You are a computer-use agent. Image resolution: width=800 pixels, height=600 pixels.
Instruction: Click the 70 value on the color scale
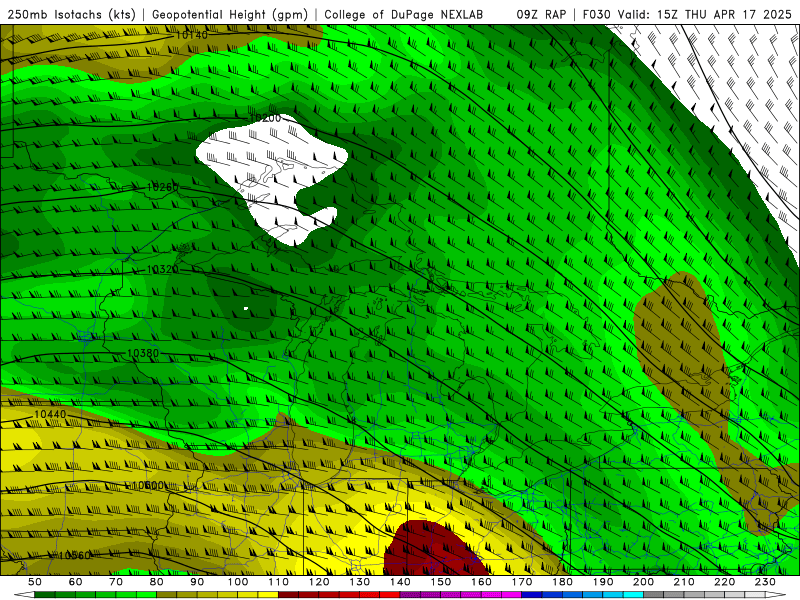click(x=116, y=582)
